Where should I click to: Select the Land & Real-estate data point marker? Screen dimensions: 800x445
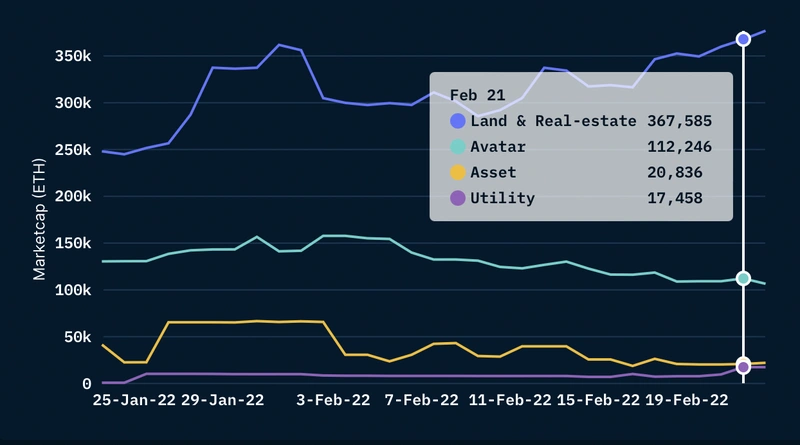(x=743, y=39)
